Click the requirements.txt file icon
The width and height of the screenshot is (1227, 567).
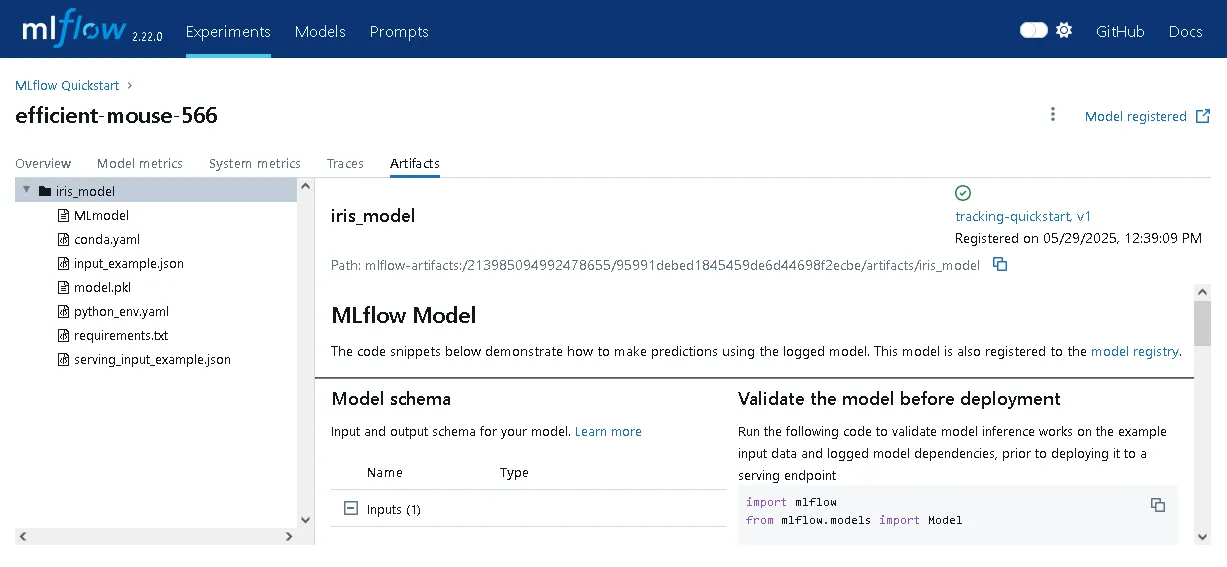coord(64,335)
